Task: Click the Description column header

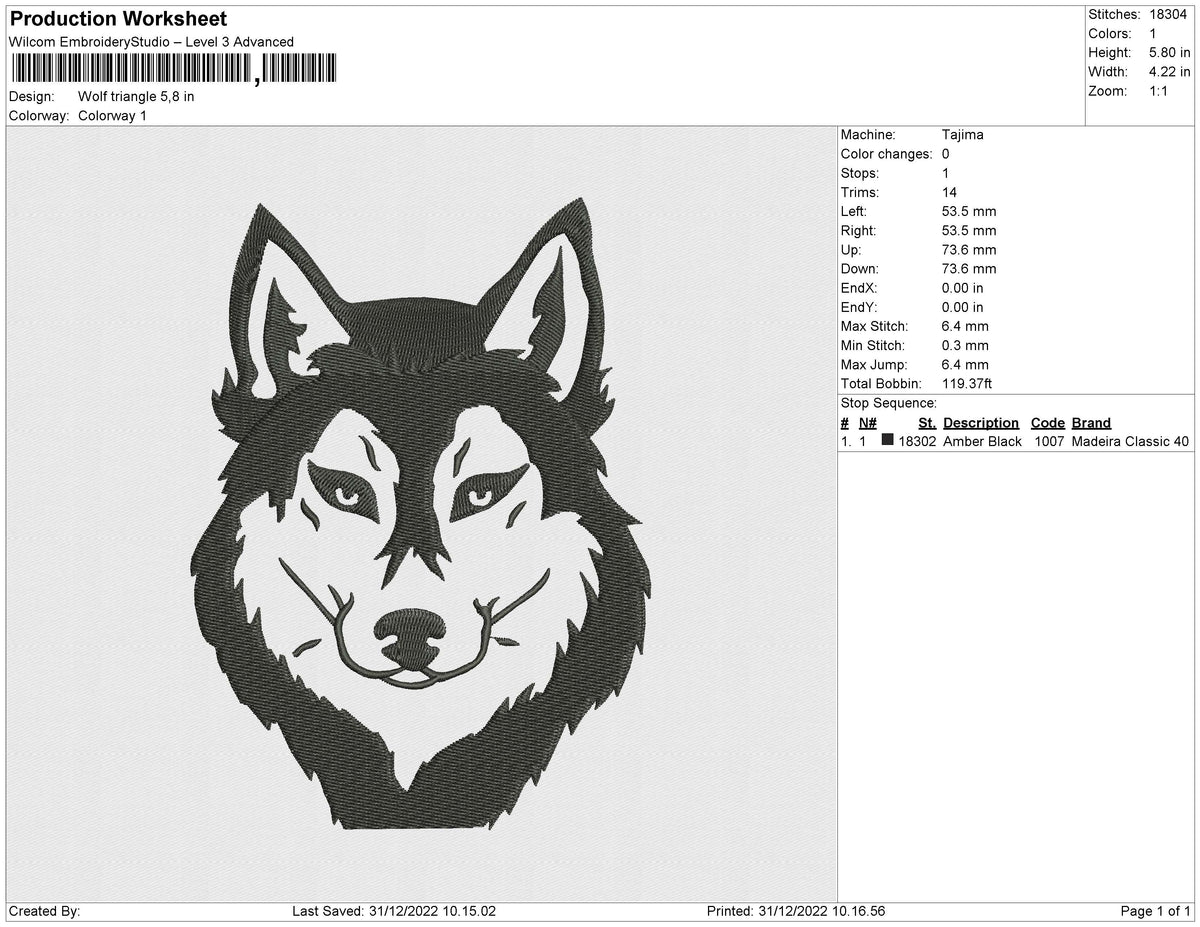Action: tap(981, 422)
